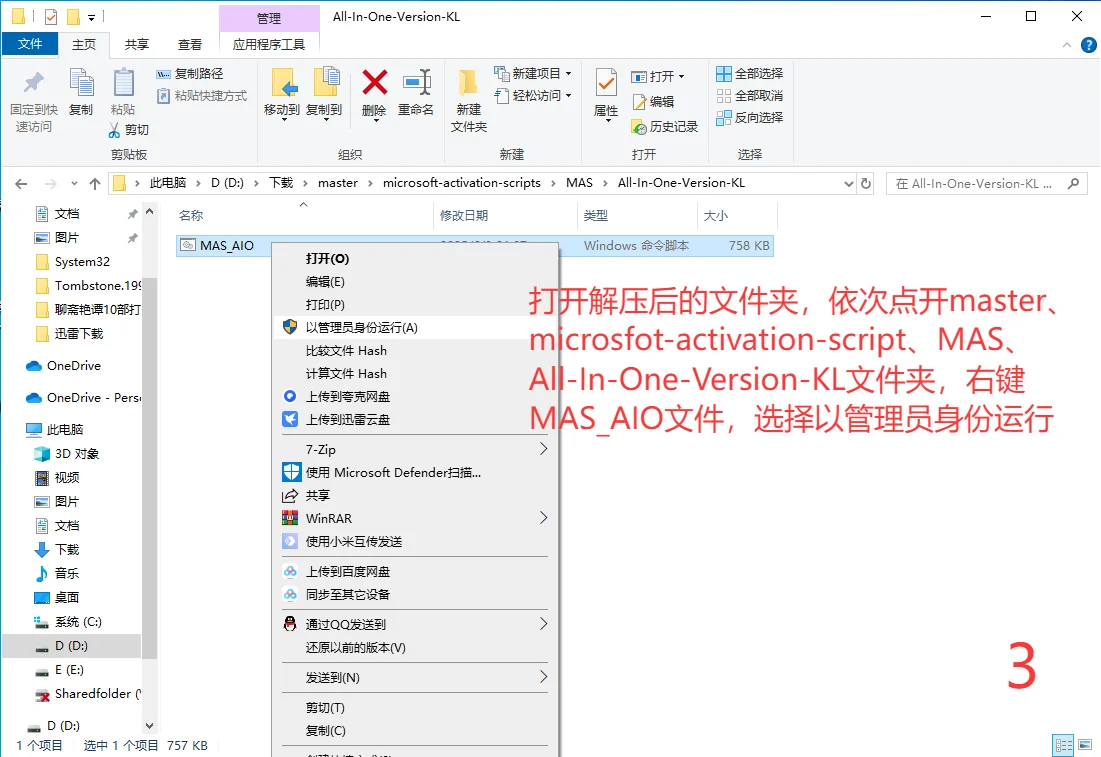
Task: Open the Application Tools (应用程序工具) tab
Action: [269, 44]
